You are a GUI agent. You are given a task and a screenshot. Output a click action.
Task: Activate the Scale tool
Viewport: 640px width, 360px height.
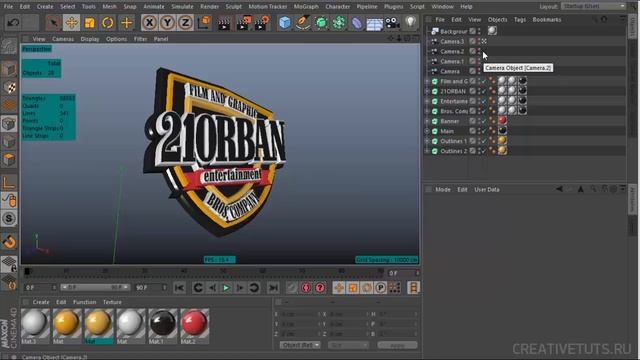coord(89,22)
